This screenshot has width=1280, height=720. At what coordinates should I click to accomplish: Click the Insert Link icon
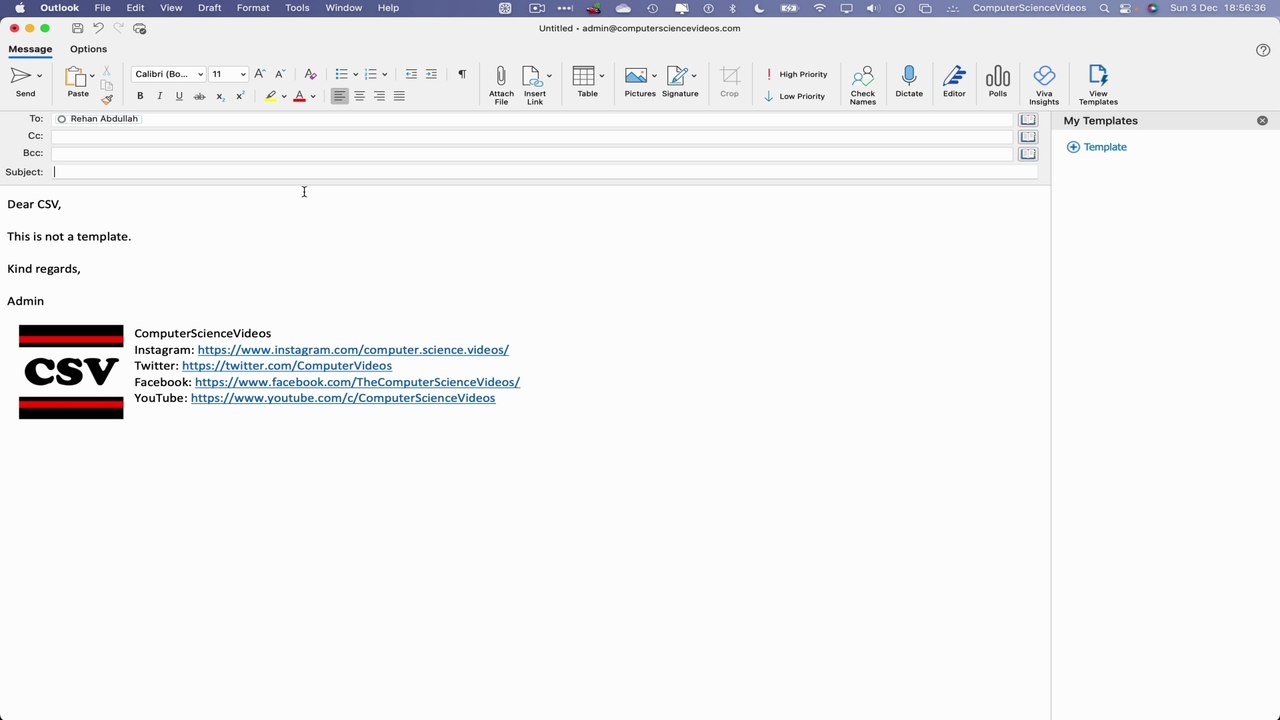click(x=531, y=77)
